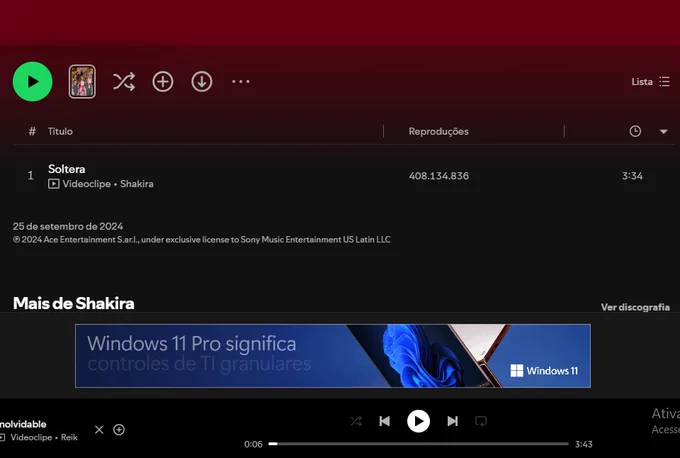
Task: Skip to previous track
Action: pyautogui.click(x=384, y=421)
